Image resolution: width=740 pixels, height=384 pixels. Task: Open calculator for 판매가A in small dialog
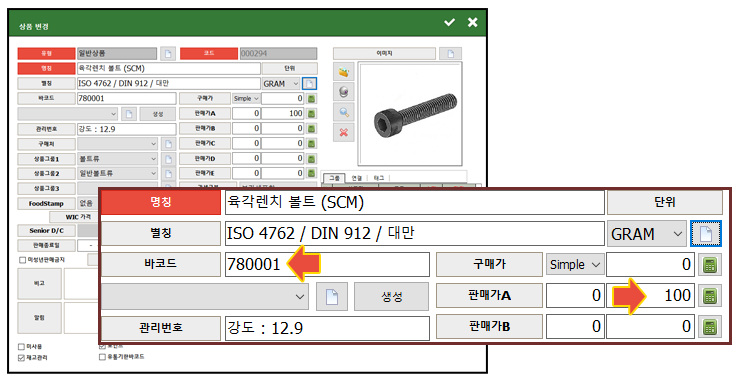click(311, 114)
